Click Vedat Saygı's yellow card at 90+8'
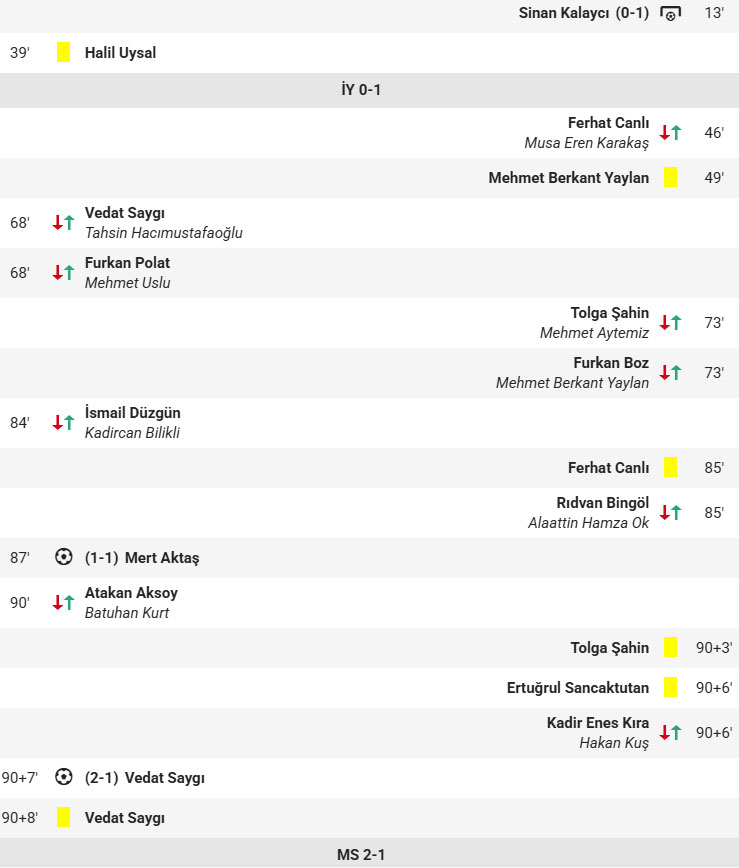 64,817
